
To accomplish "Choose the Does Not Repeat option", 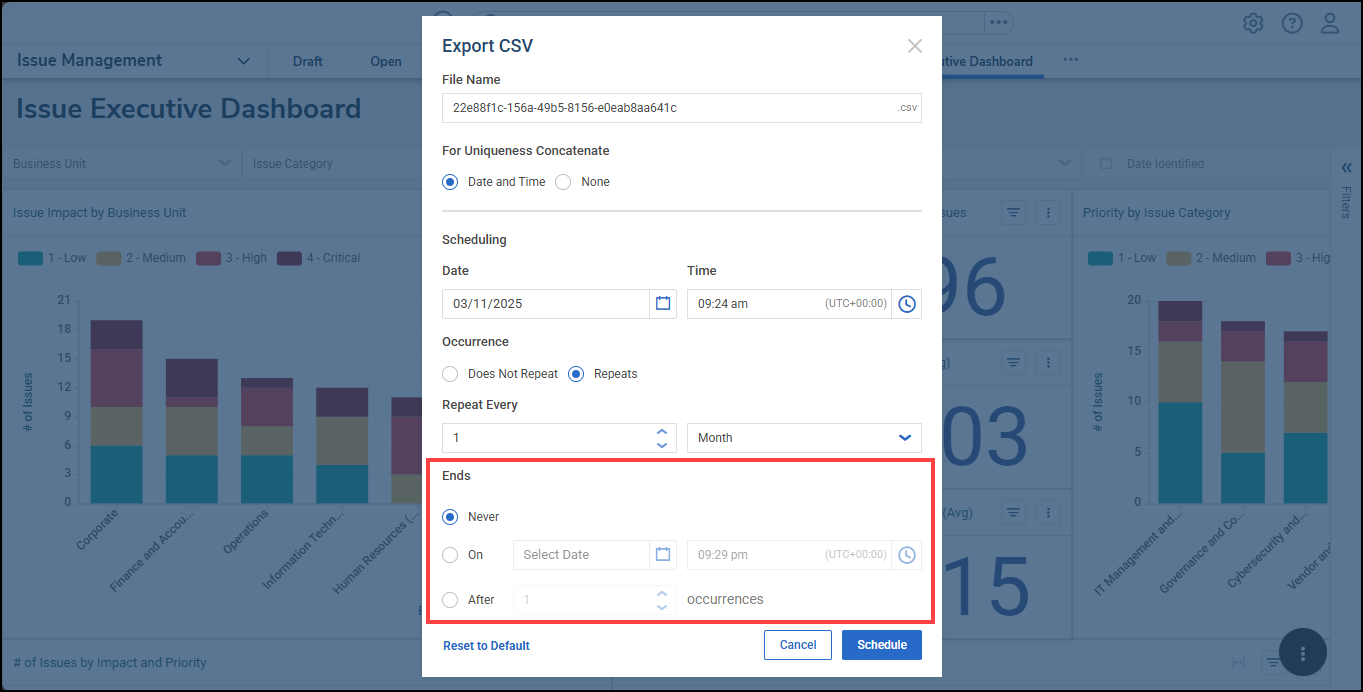I will pyautogui.click(x=450, y=374).
